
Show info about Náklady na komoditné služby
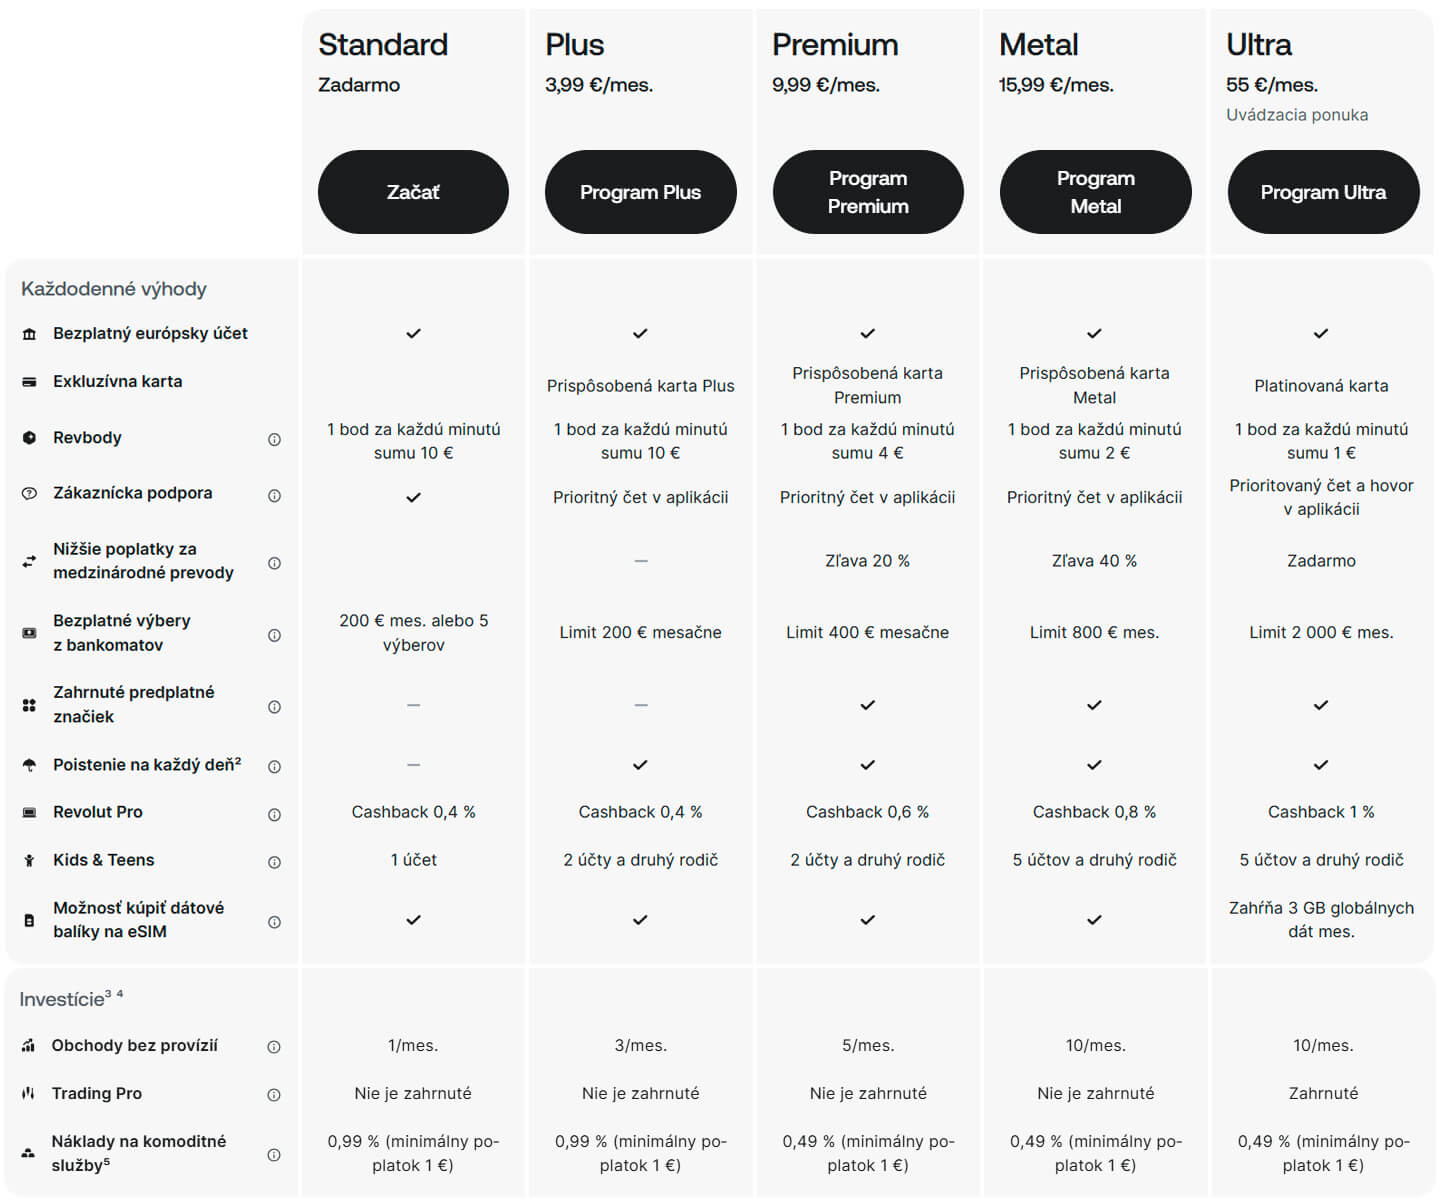(274, 1155)
